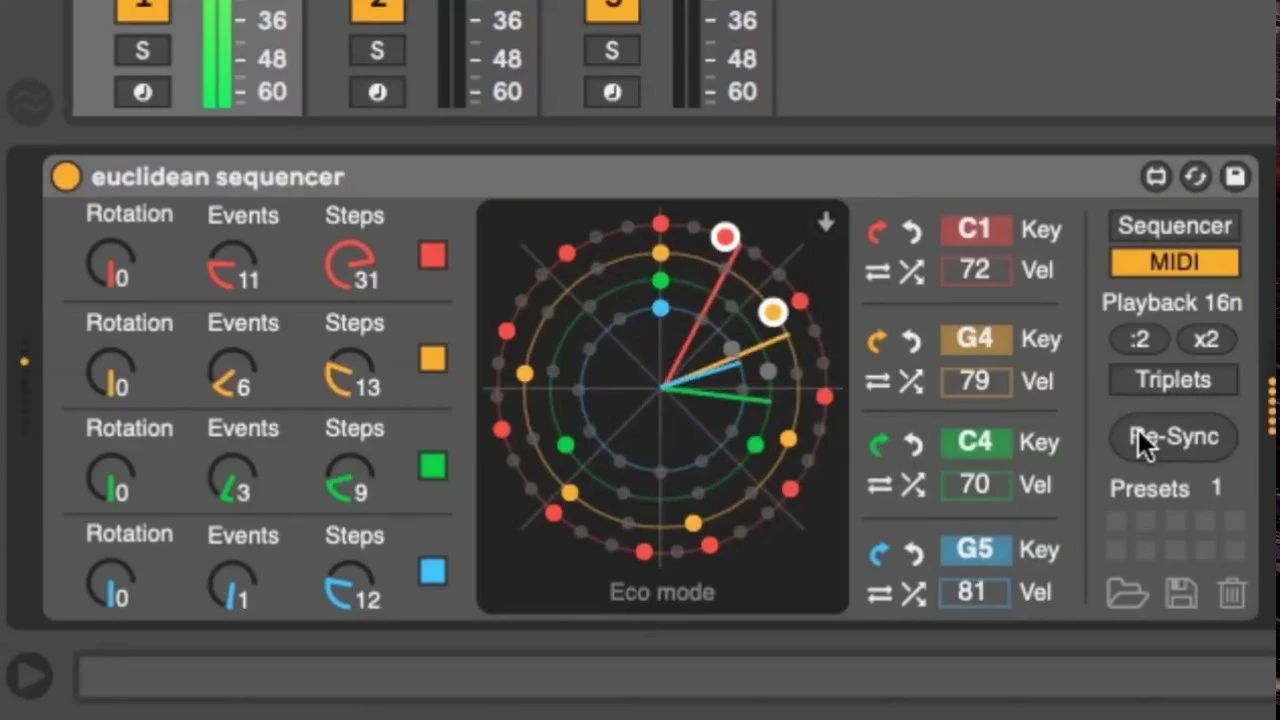Screen dimensions: 1280x720
Task: Click the green row Events knob showing 3
Action: [x=231, y=478]
